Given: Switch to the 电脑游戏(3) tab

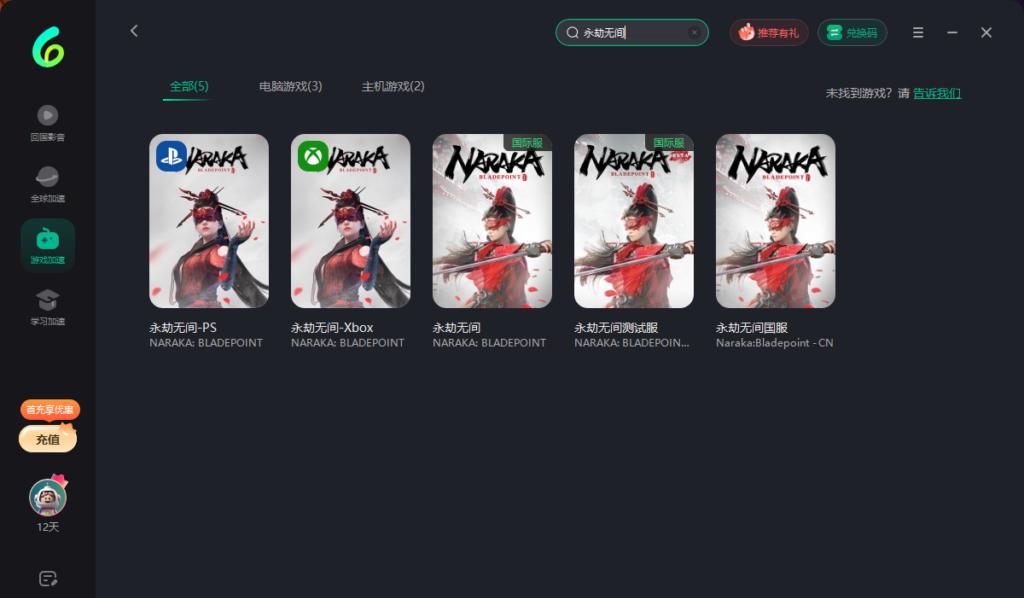Looking at the screenshot, I should click(290, 86).
